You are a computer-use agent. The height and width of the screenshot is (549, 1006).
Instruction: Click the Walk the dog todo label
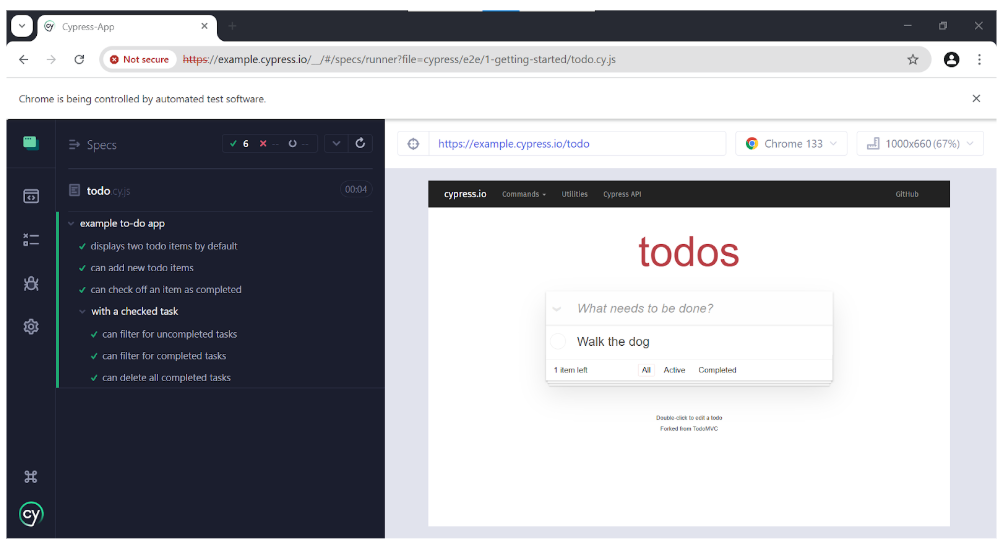point(613,342)
